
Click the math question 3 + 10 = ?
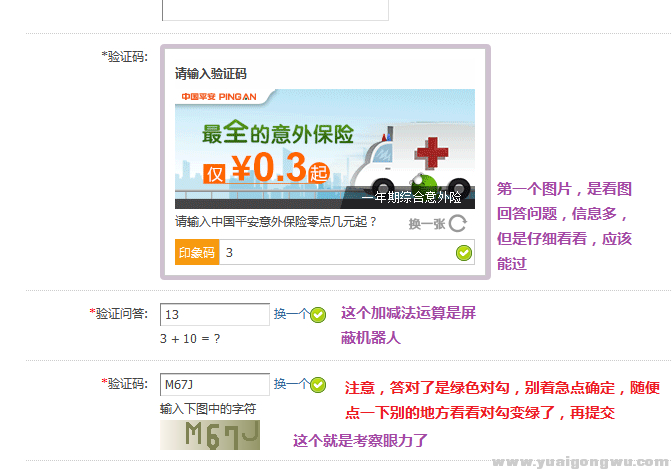click(190, 339)
